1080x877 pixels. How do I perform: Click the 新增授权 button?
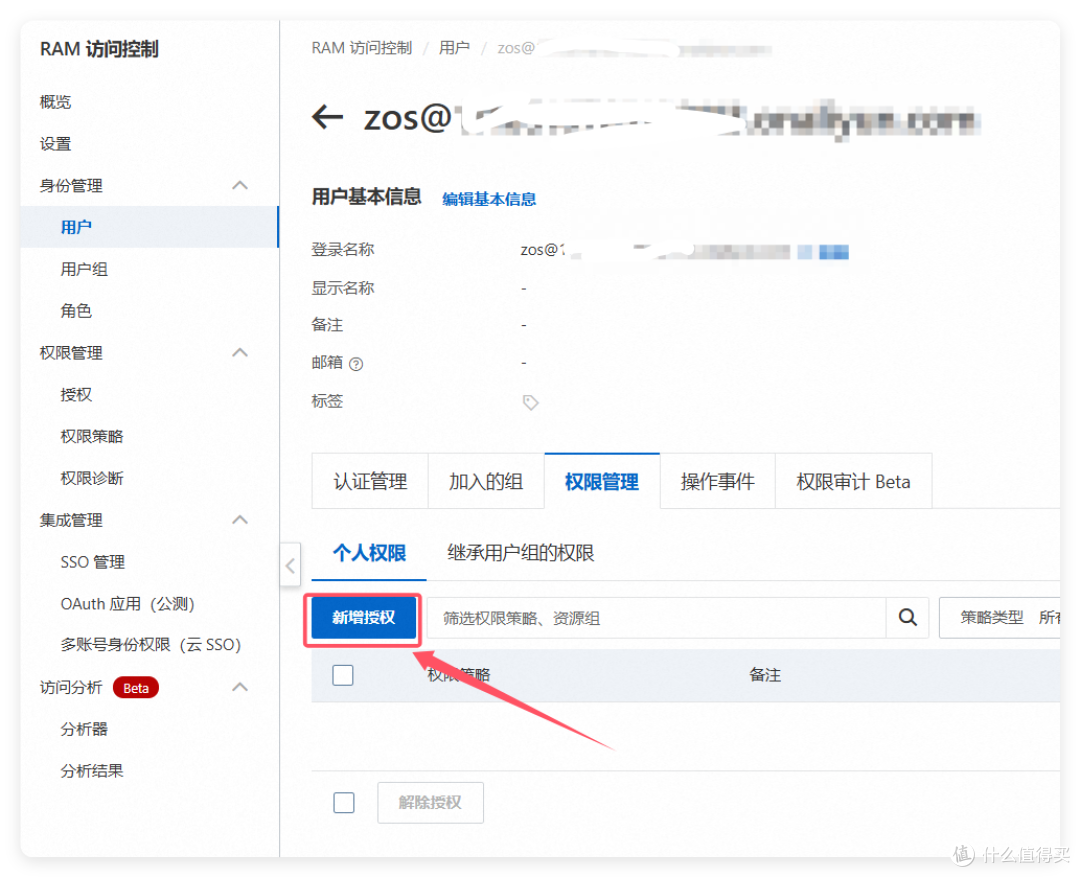(362, 618)
